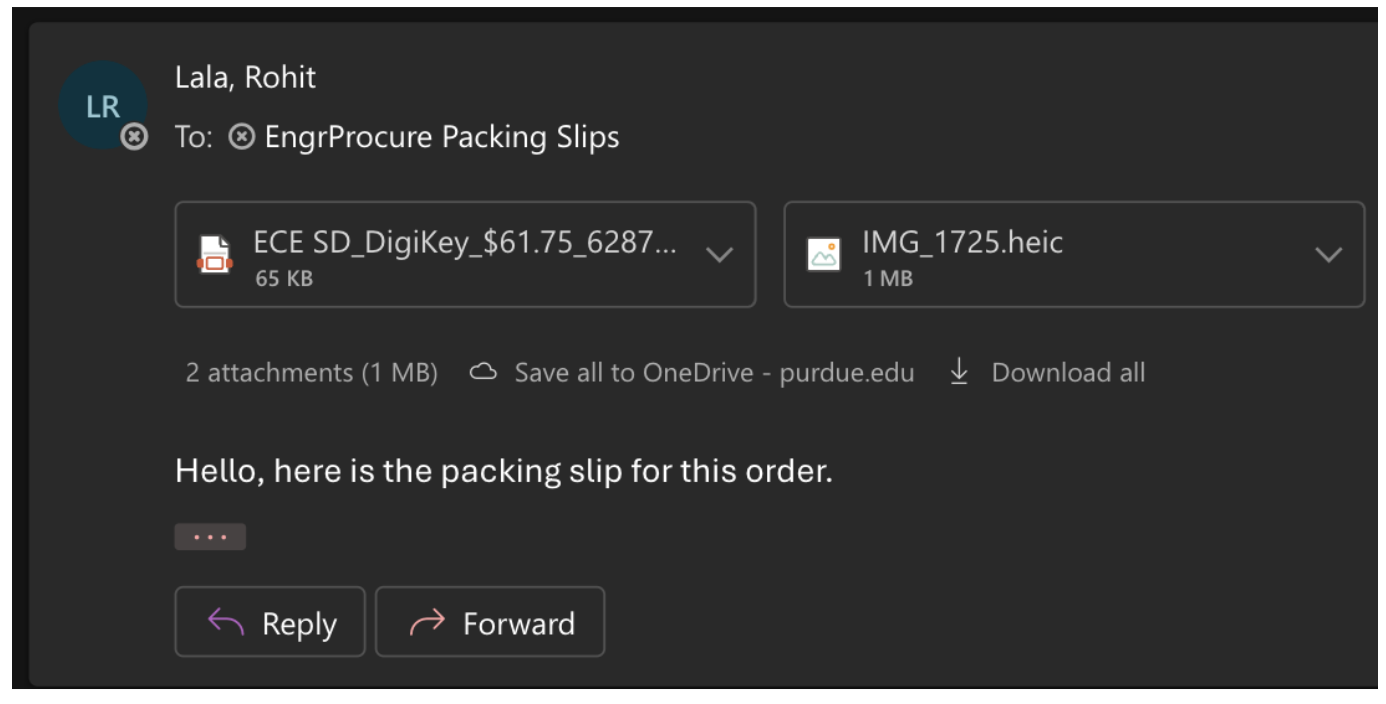Viewport: 1386px width, 704px height.
Task: Click the image file icon for IMG_1725.heic
Action: [824, 255]
